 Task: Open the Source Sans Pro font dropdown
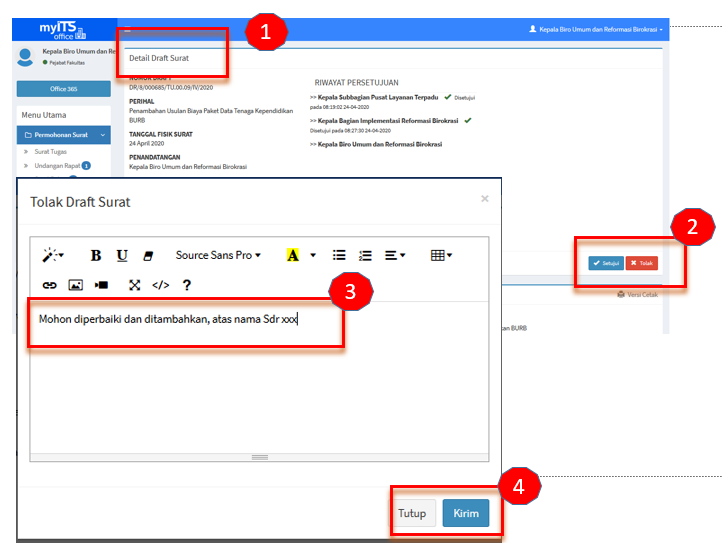pos(218,255)
